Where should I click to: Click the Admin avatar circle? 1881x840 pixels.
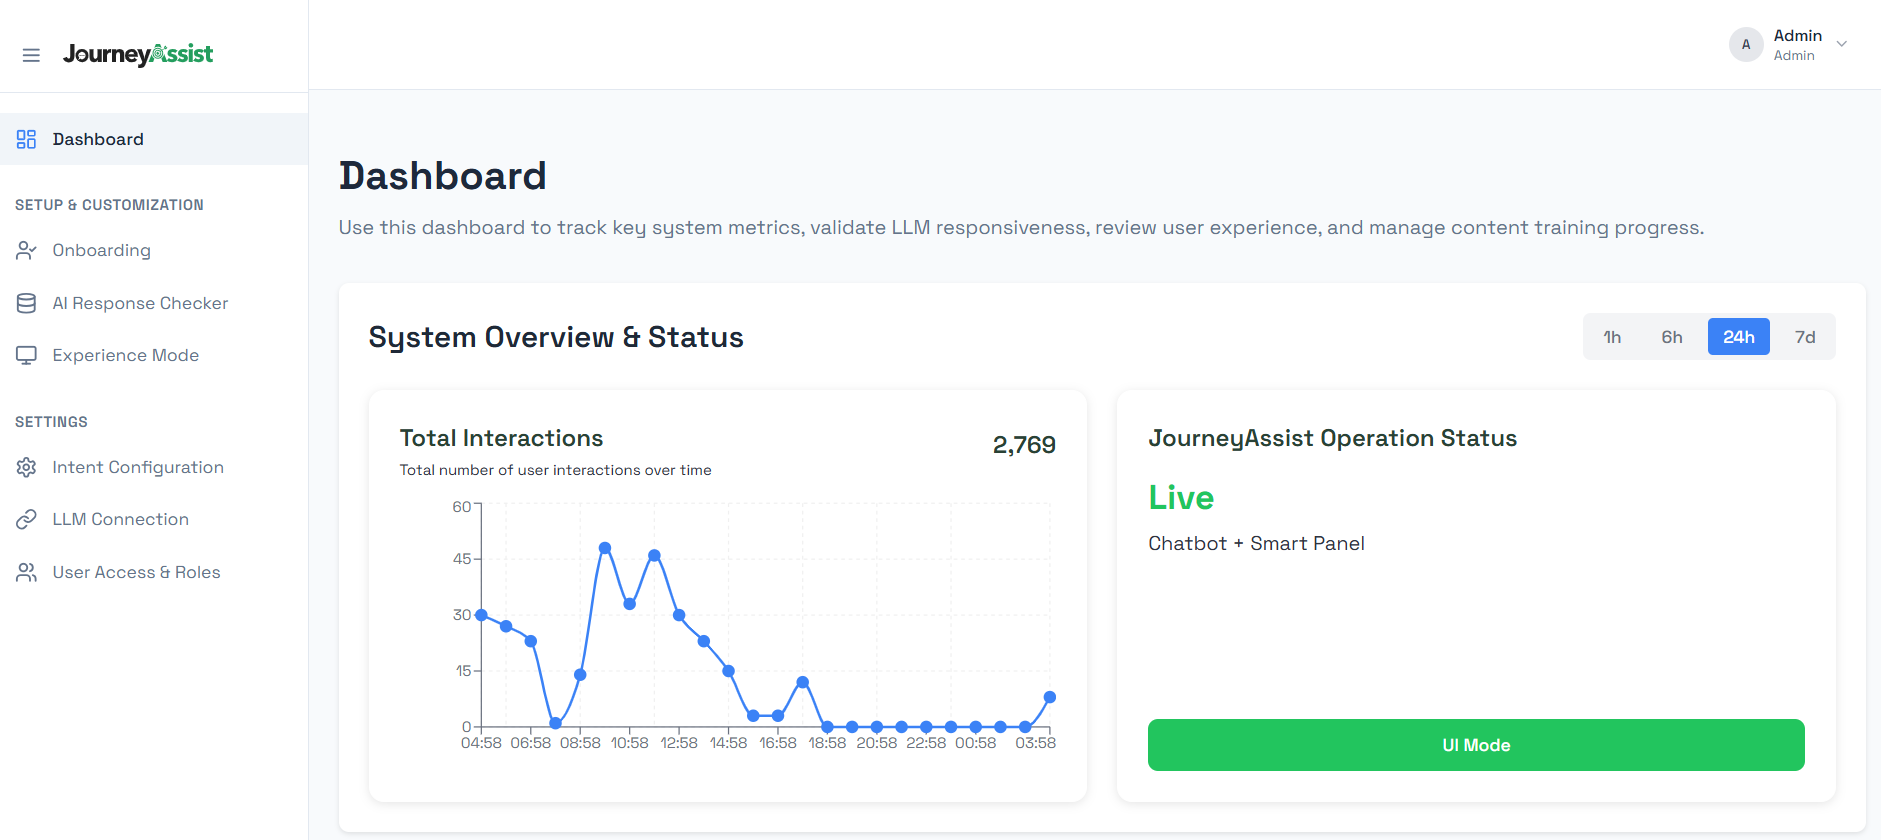coord(1746,44)
